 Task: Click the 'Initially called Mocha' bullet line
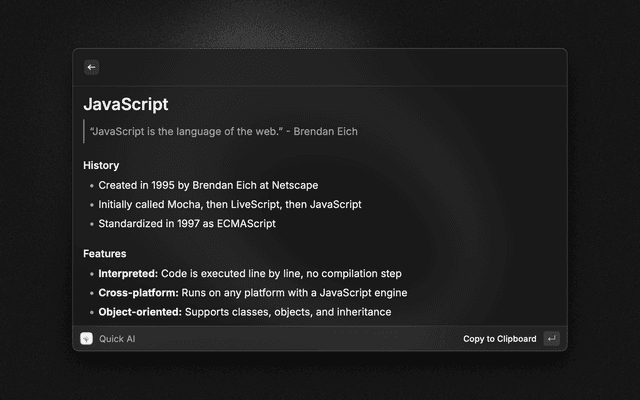click(x=229, y=204)
